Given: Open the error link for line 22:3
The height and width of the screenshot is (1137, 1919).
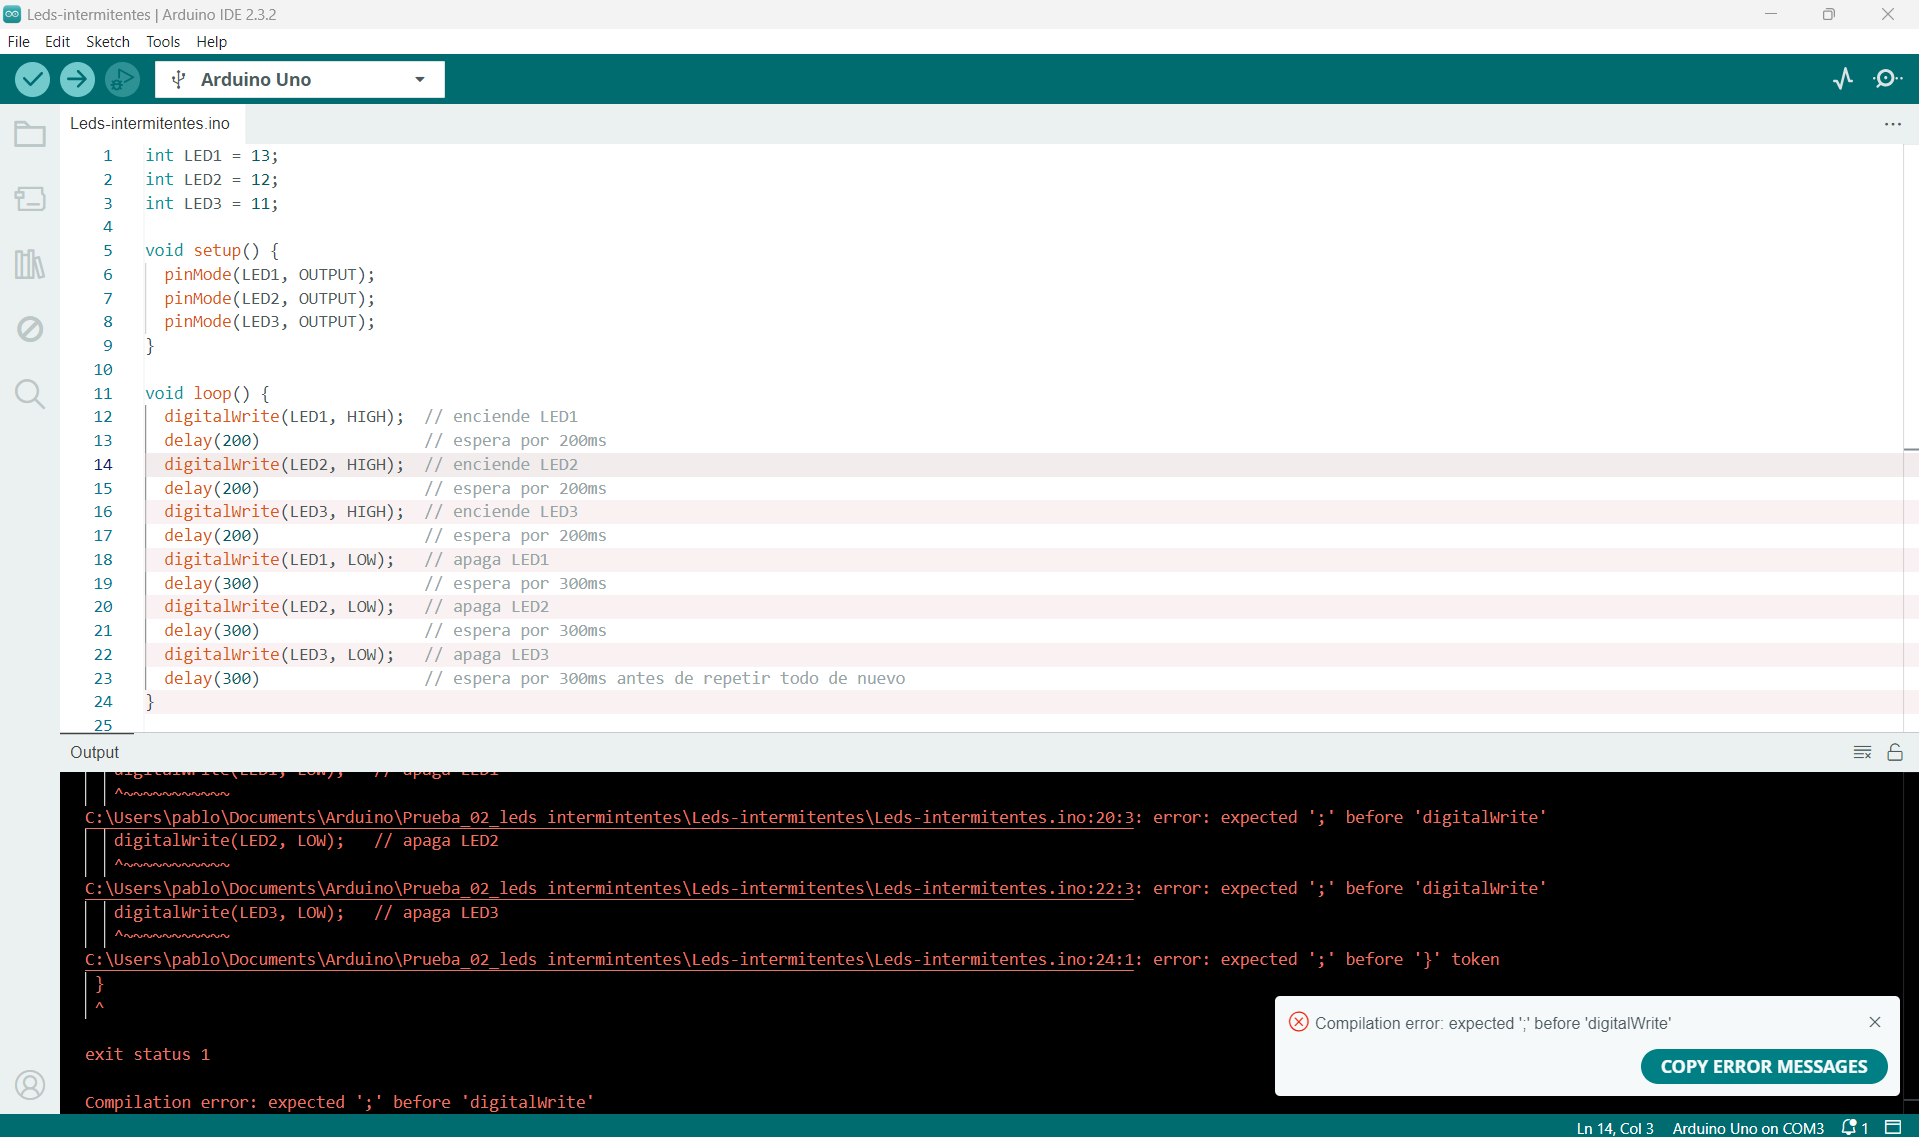Looking at the screenshot, I should tap(609, 888).
